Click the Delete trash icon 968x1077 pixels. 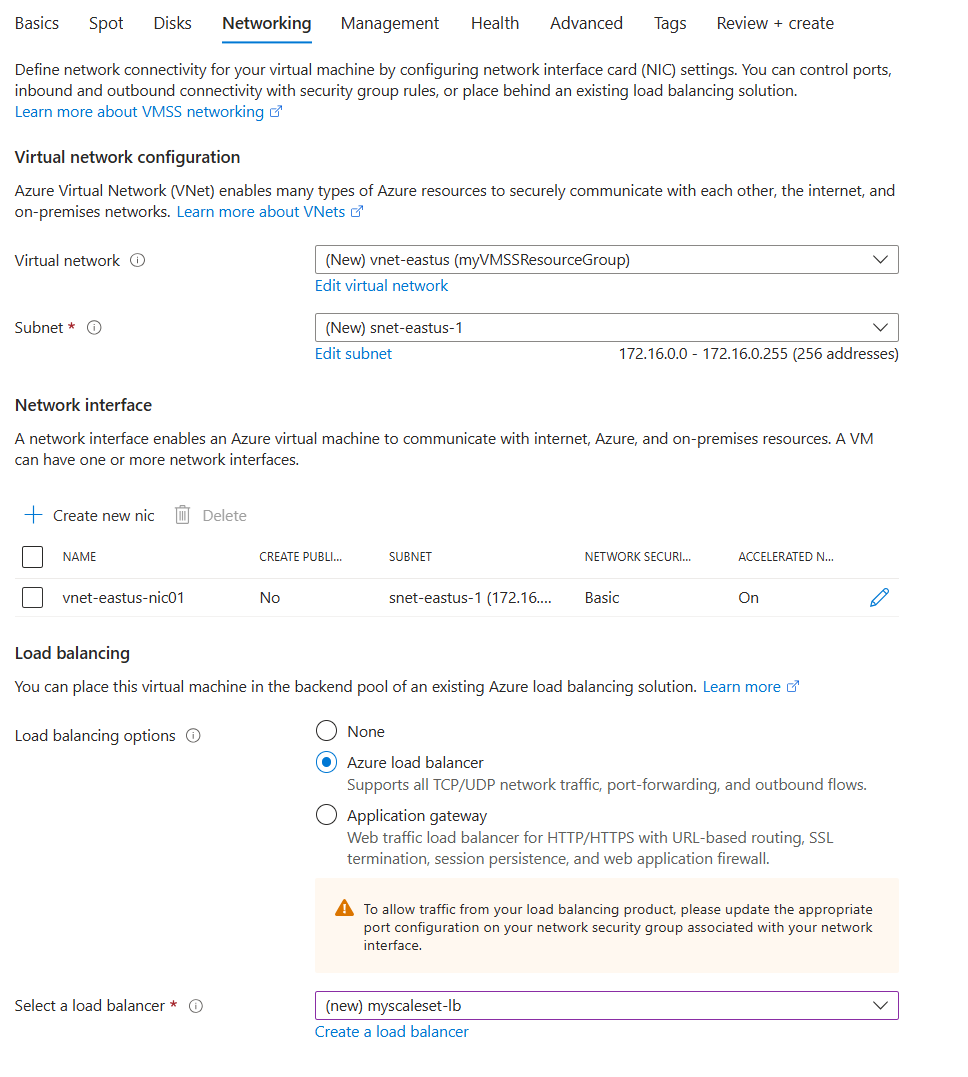tap(181, 515)
